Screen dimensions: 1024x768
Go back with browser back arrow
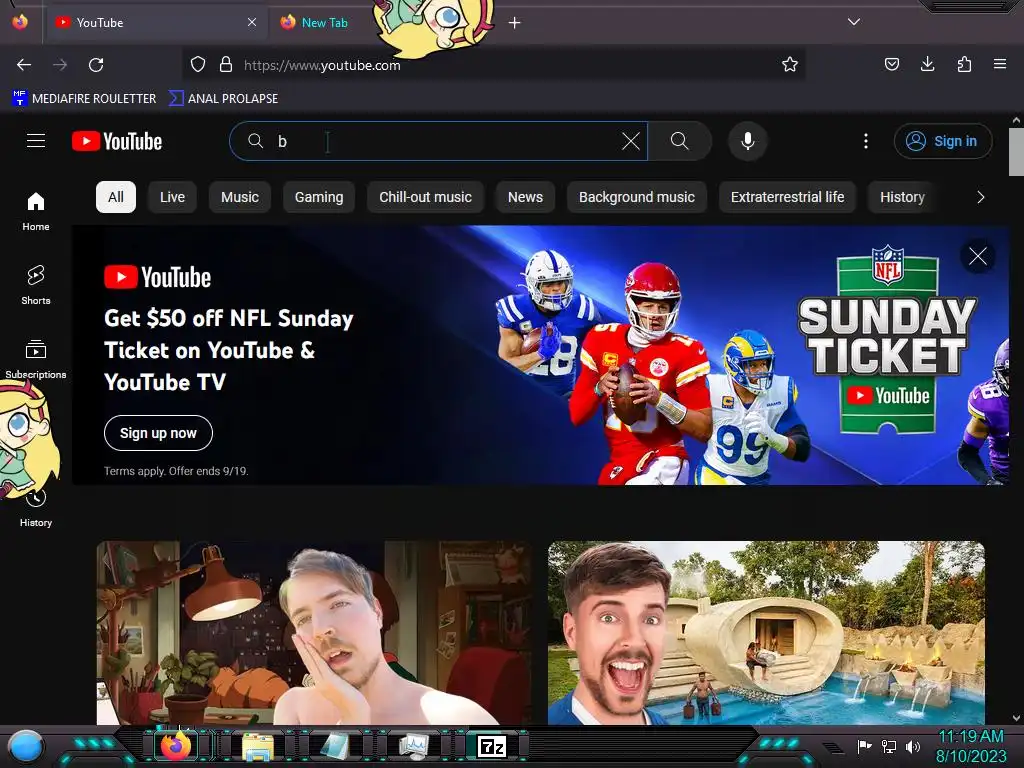[24, 65]
